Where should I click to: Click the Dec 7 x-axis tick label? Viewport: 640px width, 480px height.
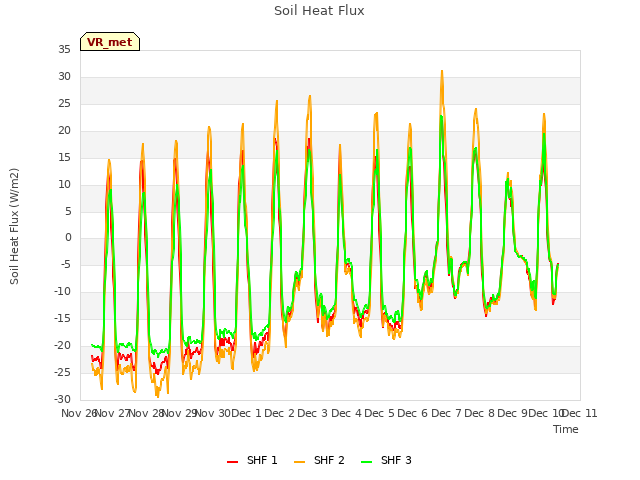(446, 413)
